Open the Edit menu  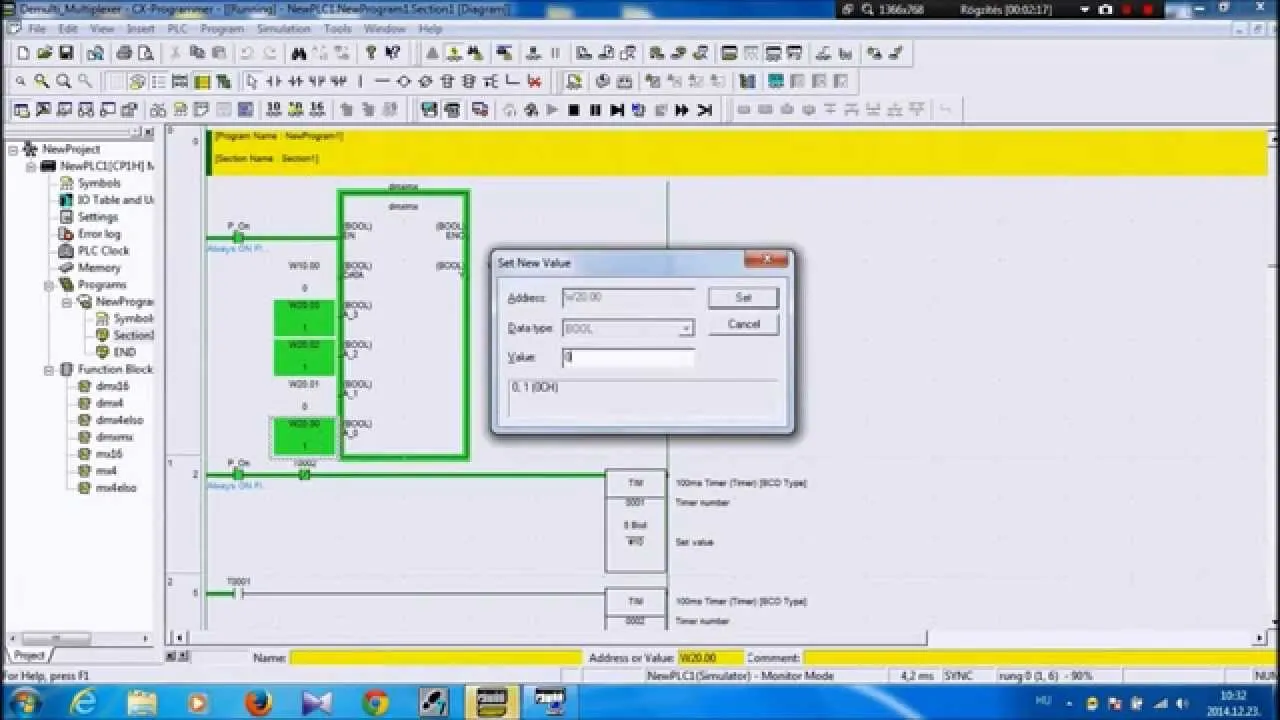coord(68,29)
